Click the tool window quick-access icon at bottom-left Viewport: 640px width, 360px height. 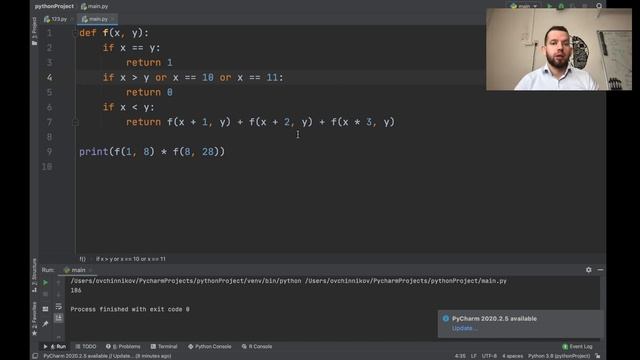tap(35, 356)
